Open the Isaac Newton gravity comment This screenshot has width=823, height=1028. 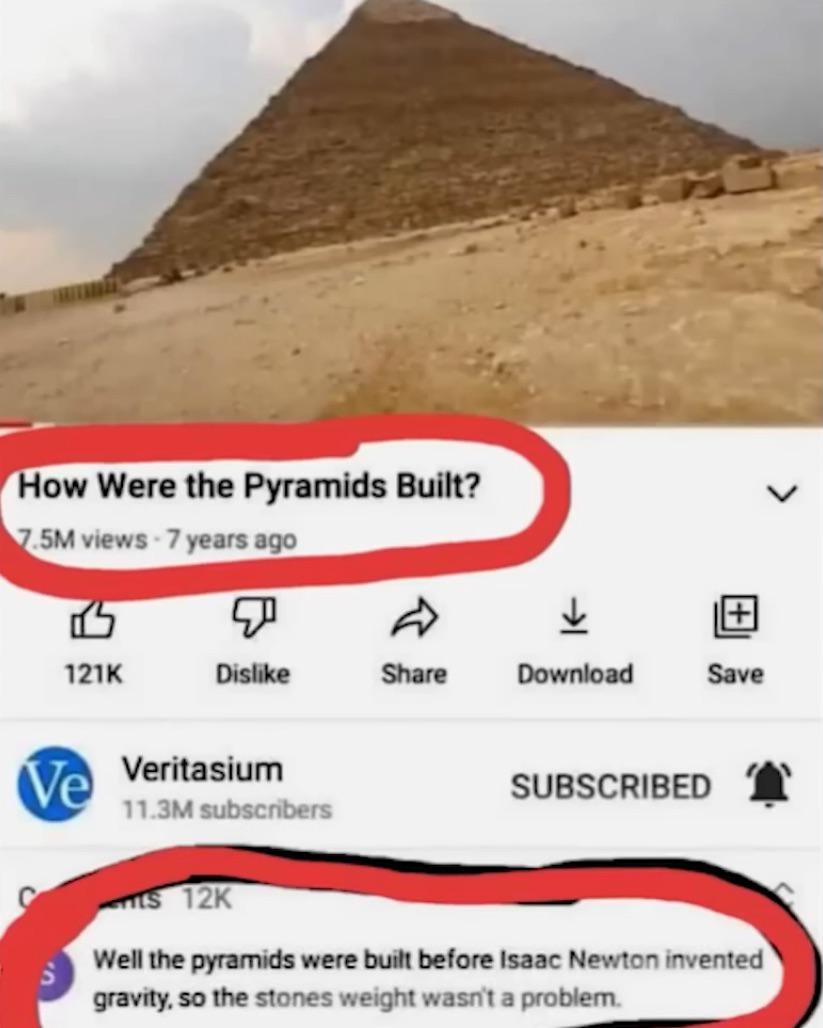pos(428,978)
